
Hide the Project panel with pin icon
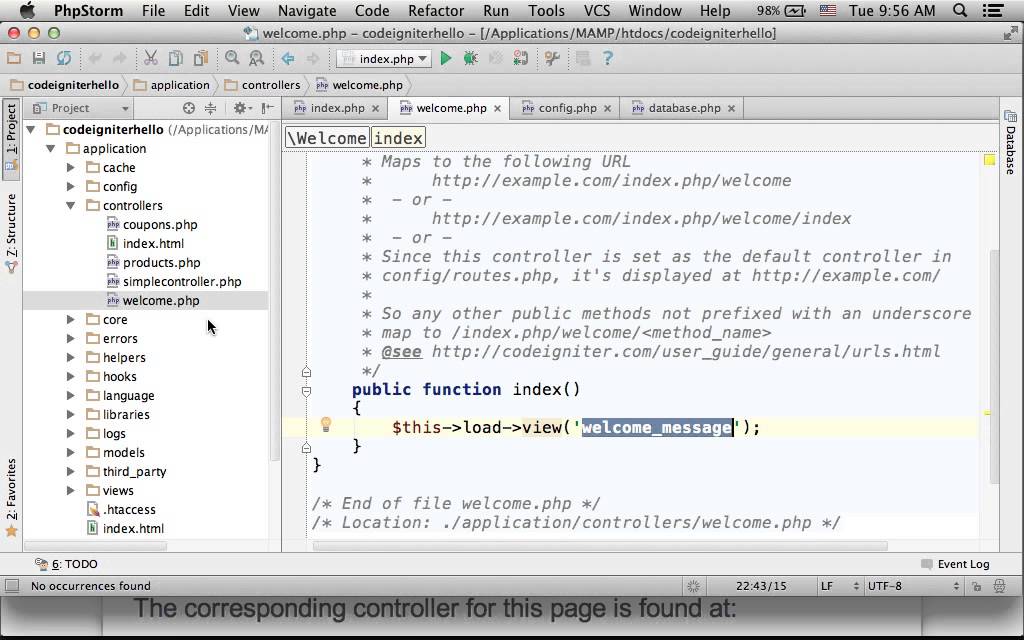pyautogui.click(x=267, y=108)
